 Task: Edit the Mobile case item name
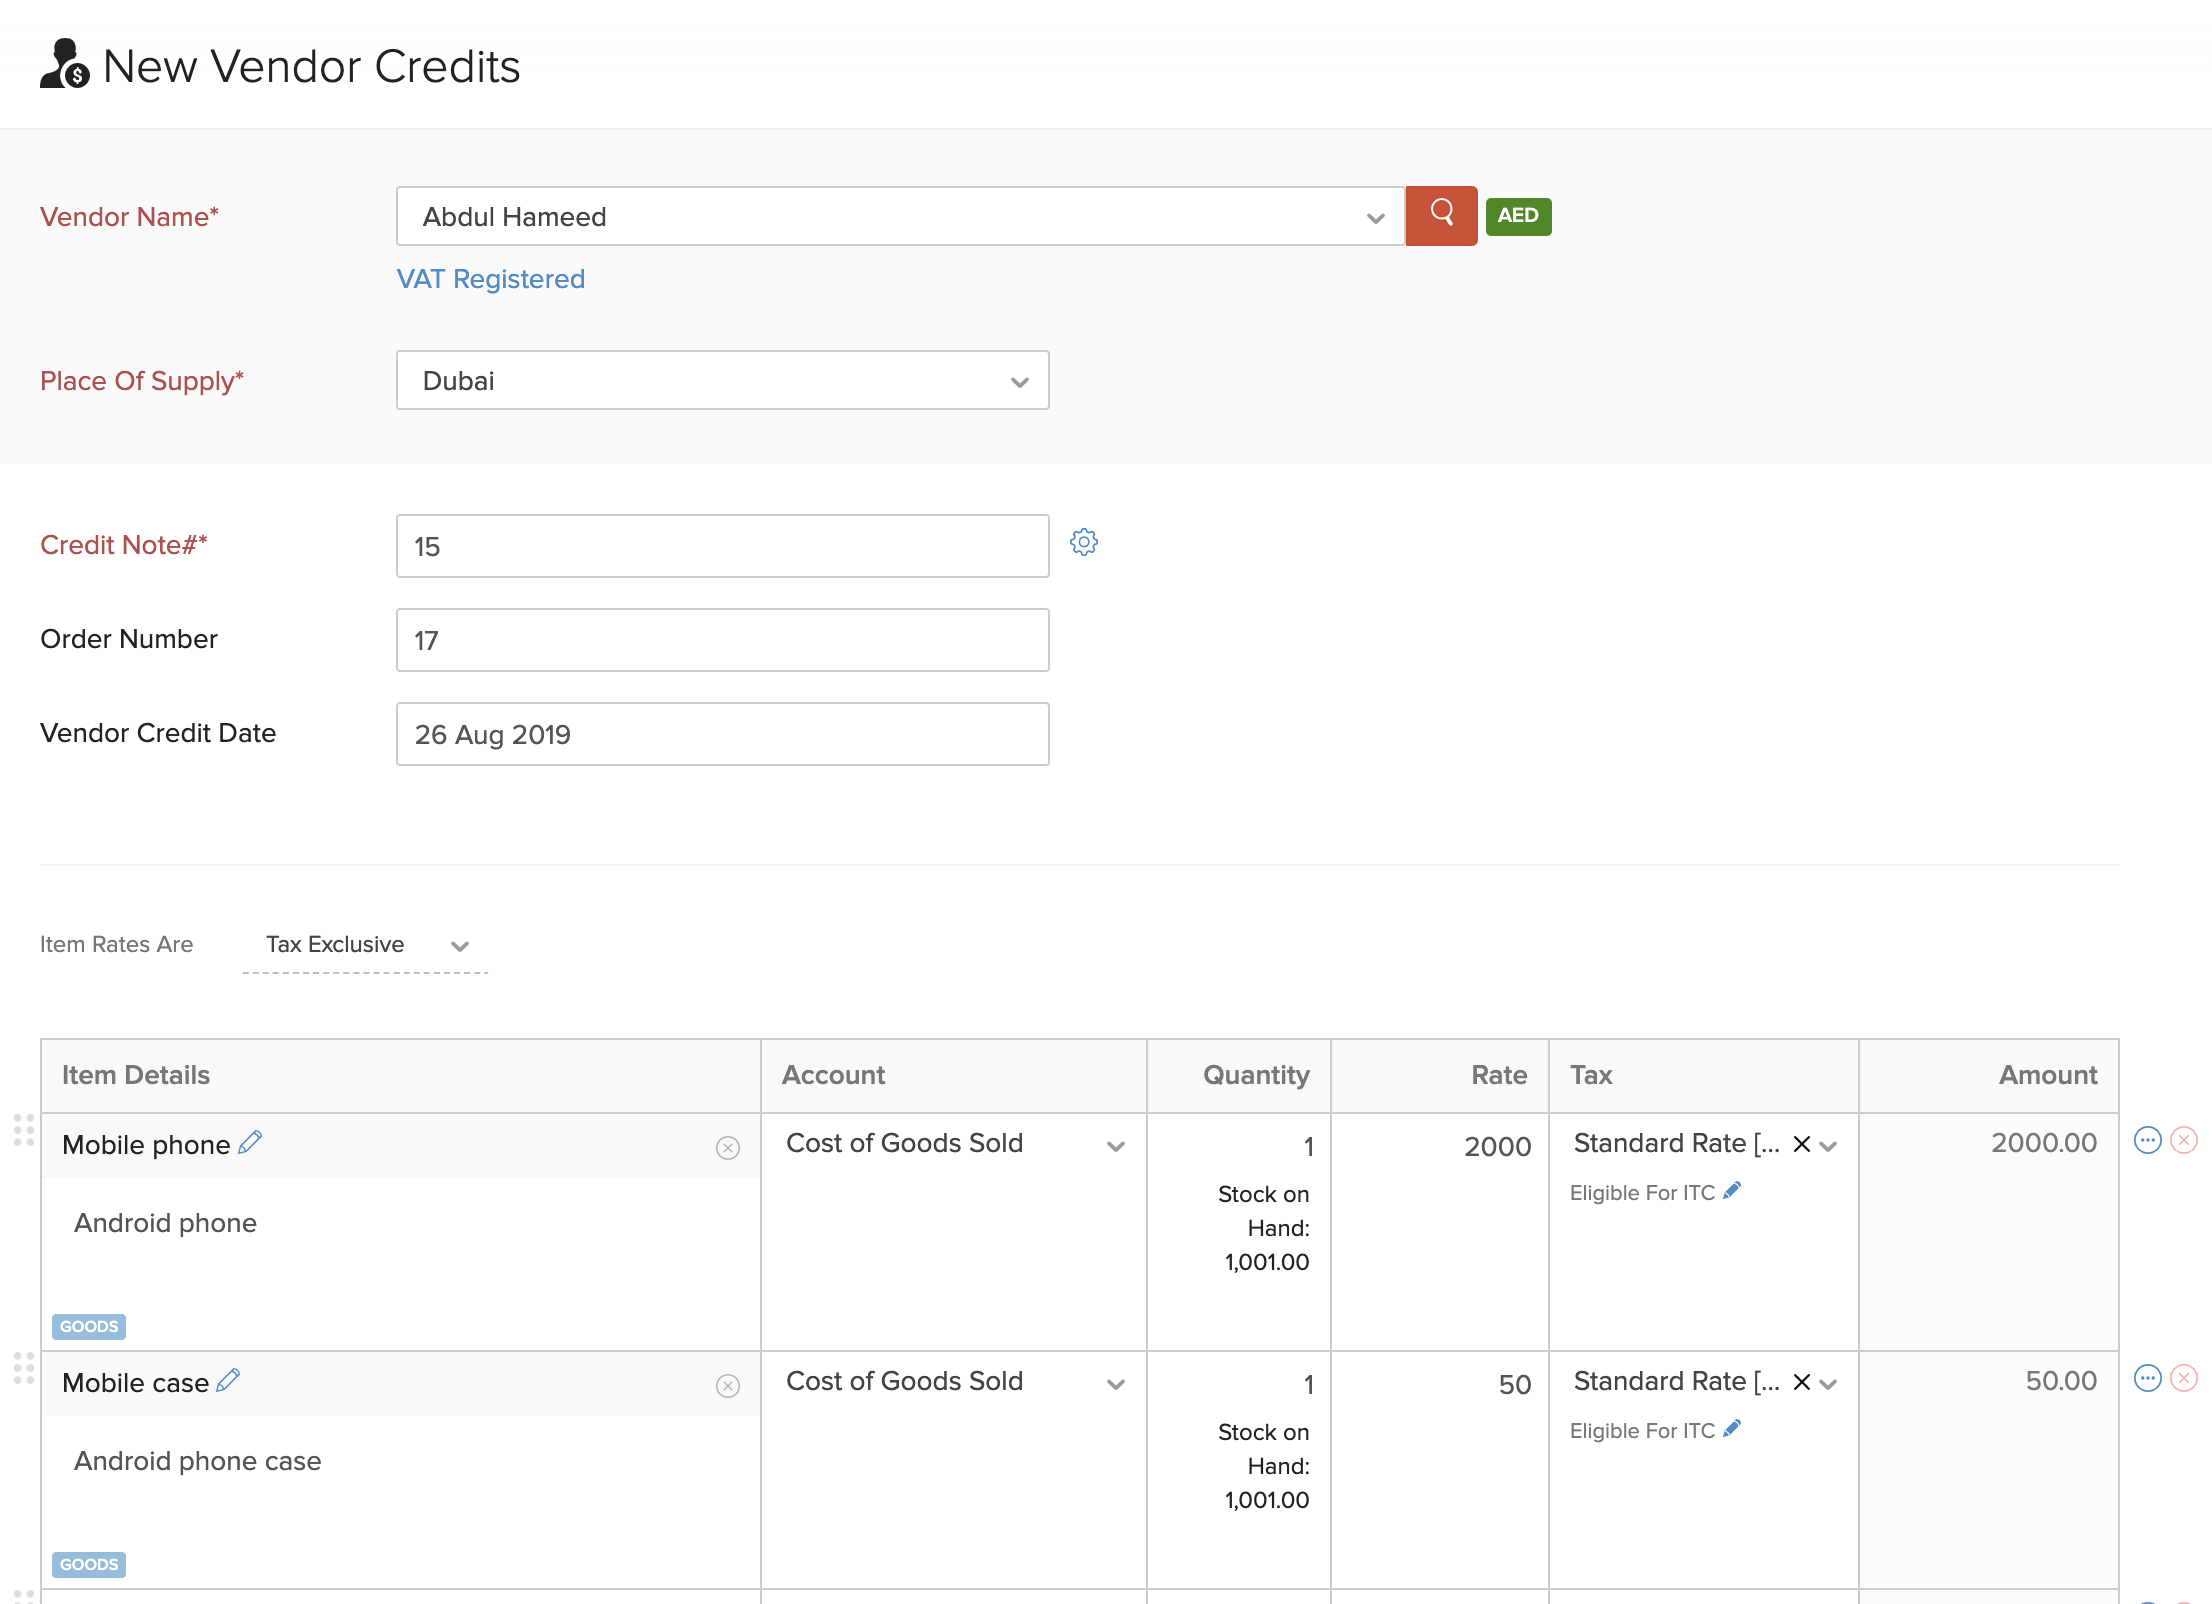[228, 1380]
